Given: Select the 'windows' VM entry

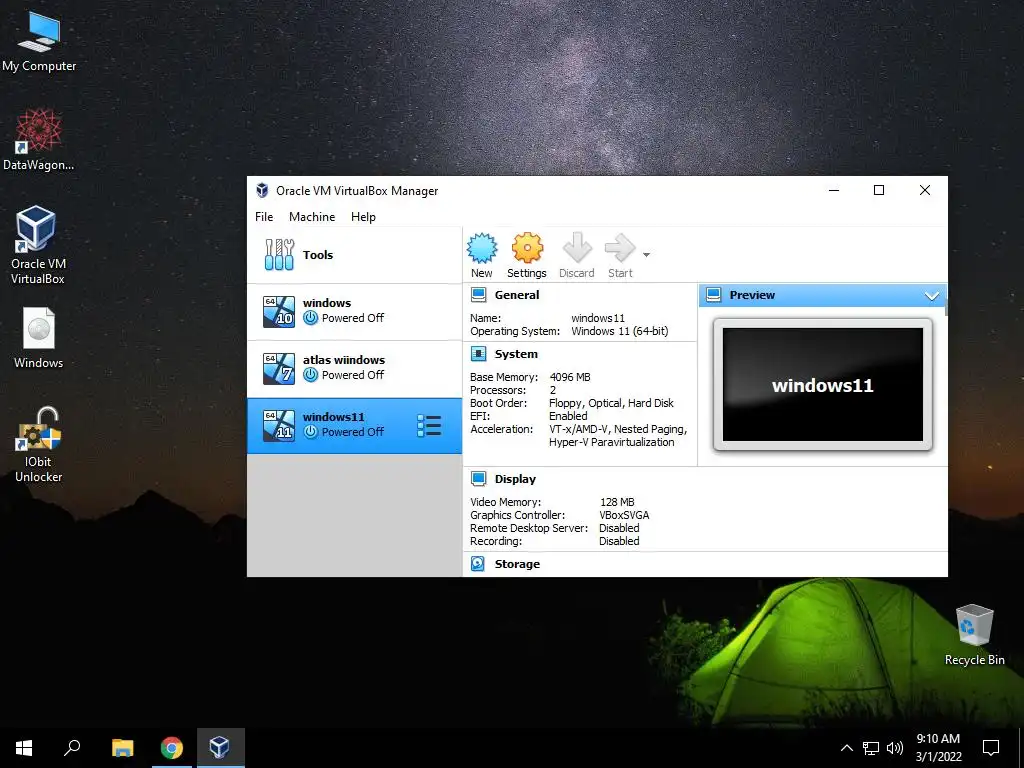Looking at the screenshot, I should [355, 312].
